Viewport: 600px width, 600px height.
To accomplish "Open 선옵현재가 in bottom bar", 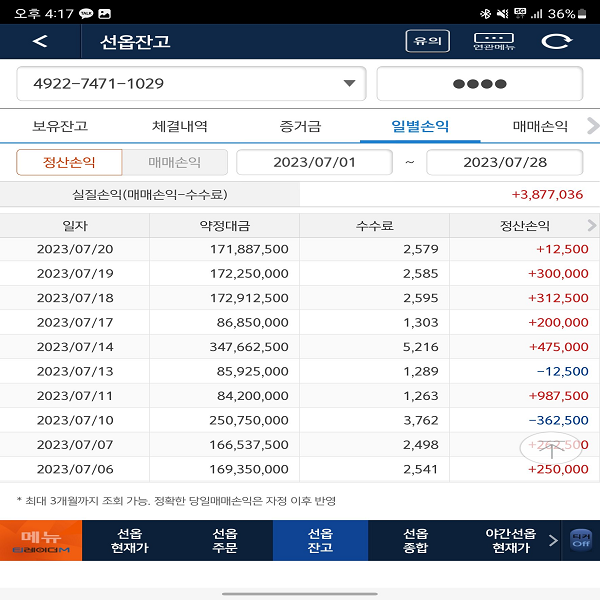I will coord(129,540).
